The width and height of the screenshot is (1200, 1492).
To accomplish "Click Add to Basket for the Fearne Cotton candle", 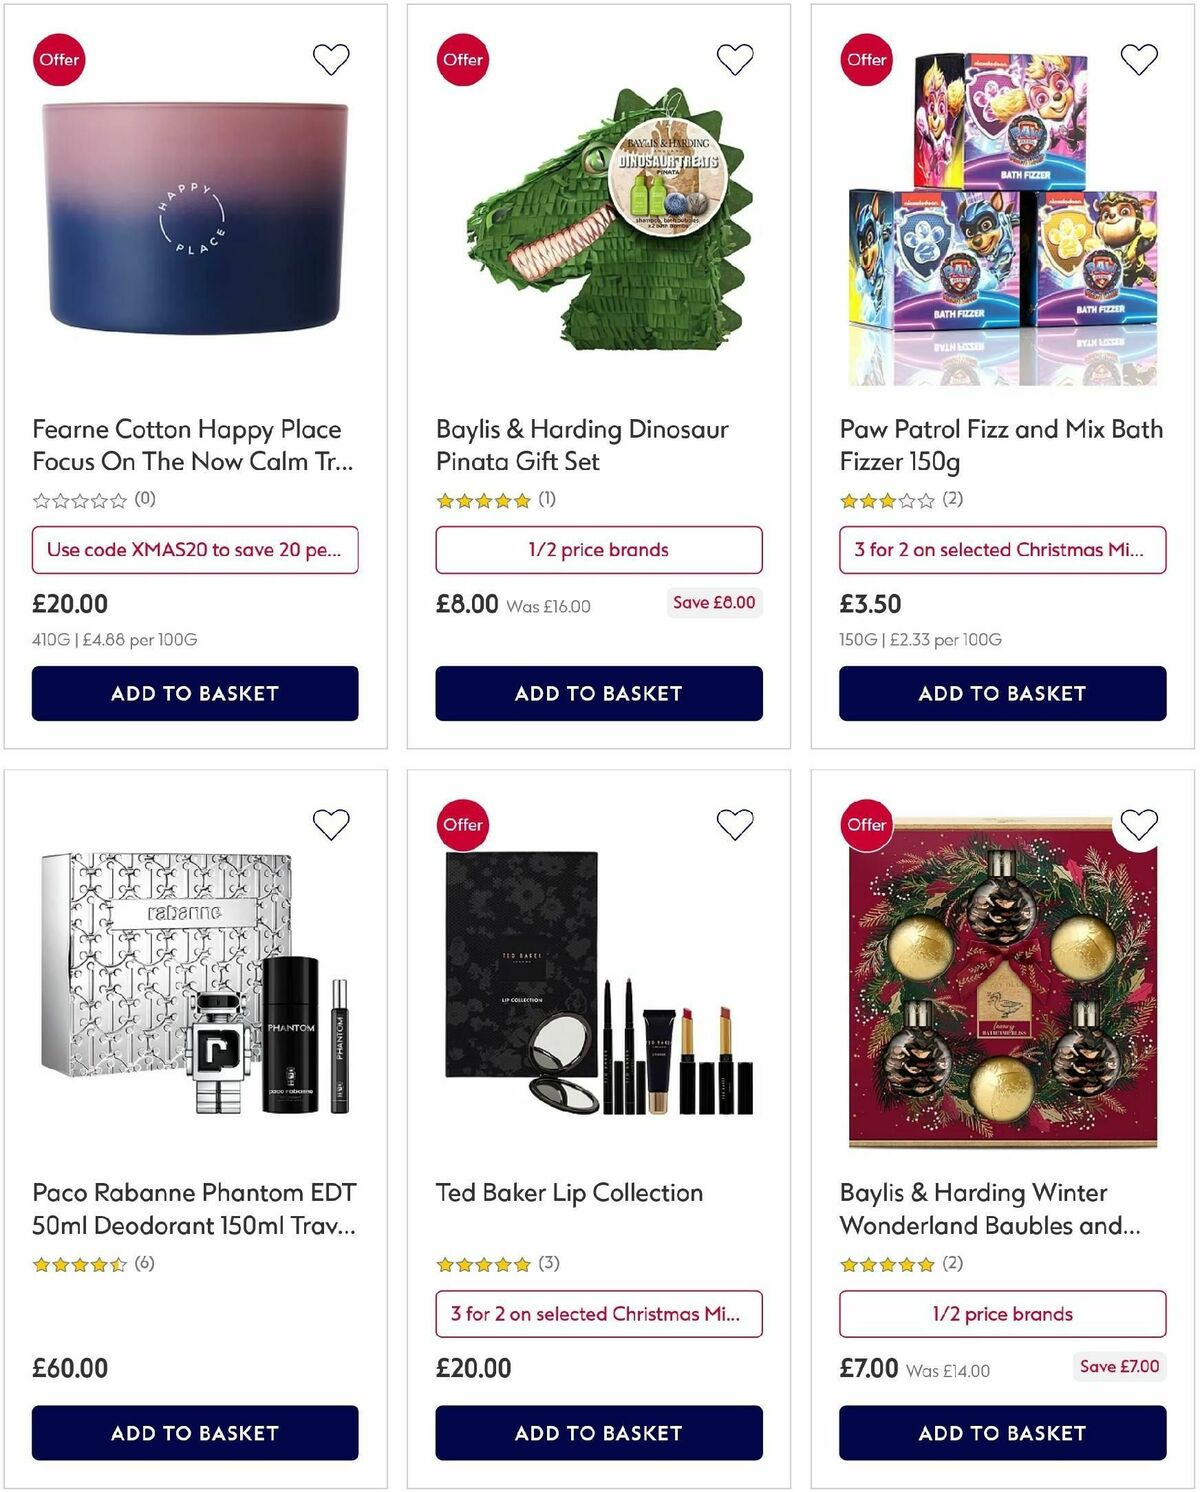I will tap(195, 693).
